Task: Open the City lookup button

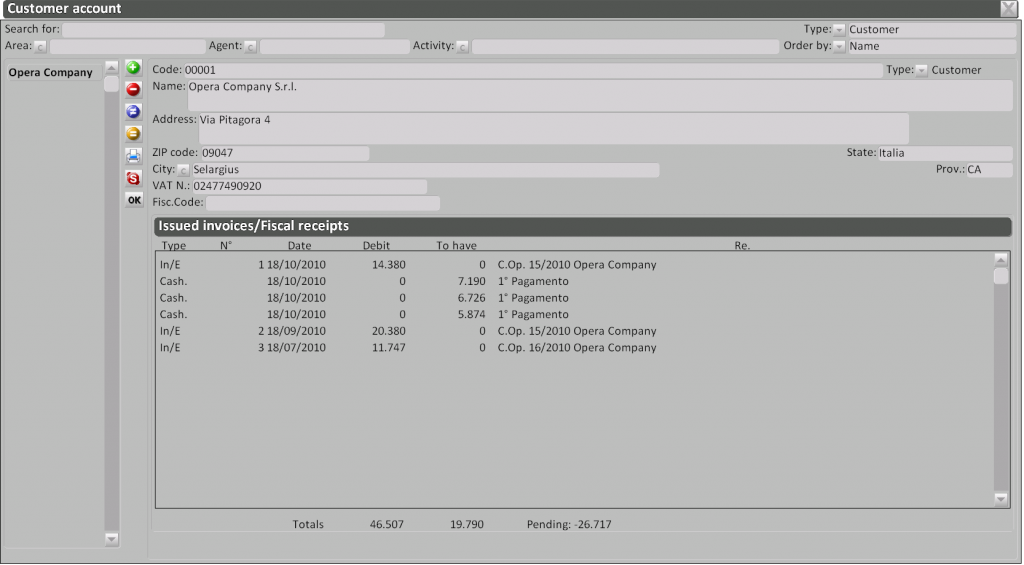Action: point(183,170)
